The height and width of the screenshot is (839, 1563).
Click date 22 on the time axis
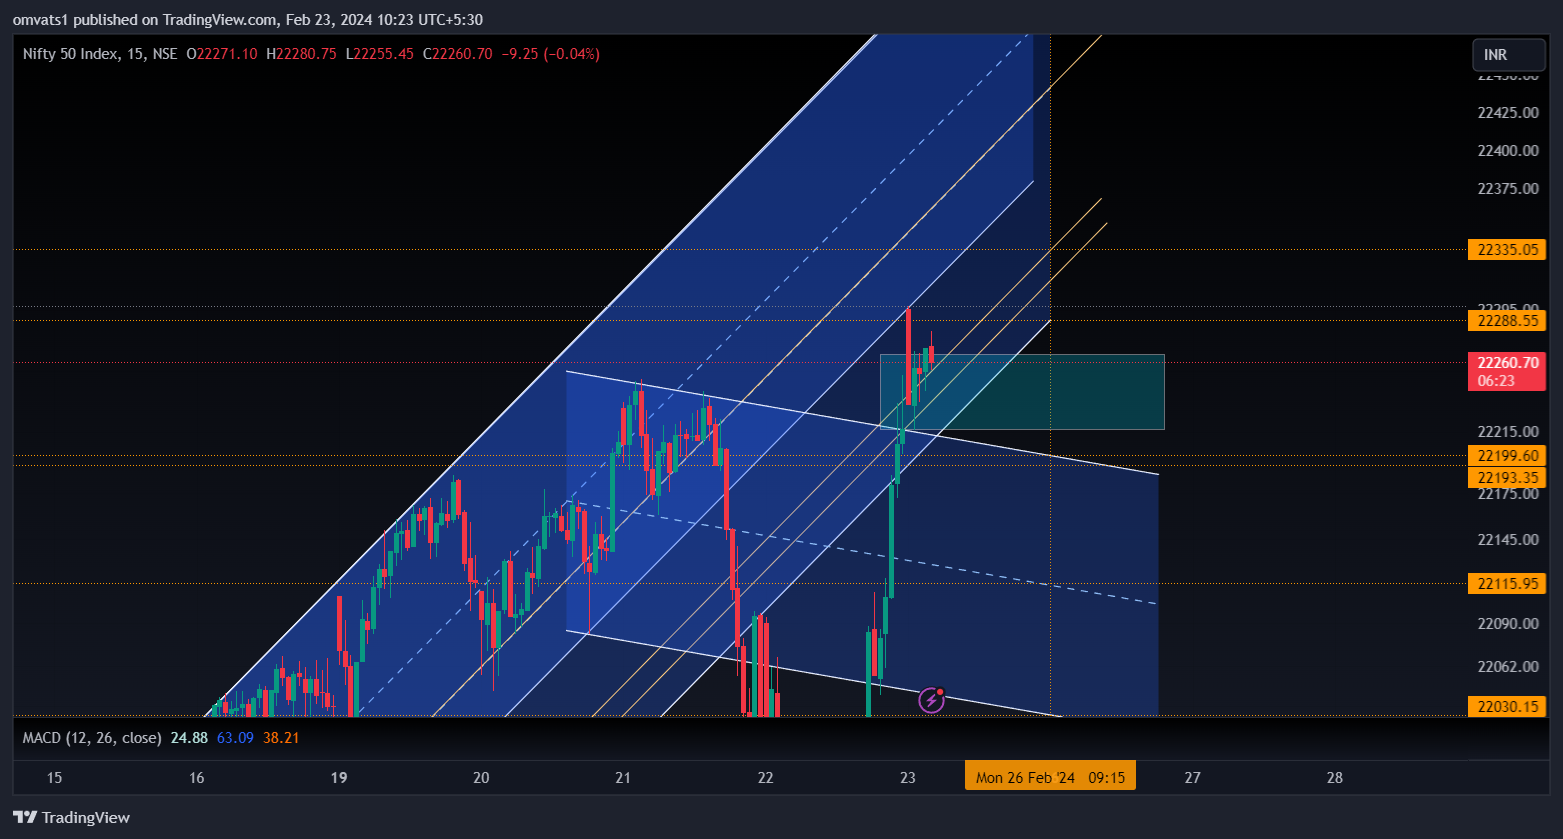pyautogui.click(x=766, y=777)
